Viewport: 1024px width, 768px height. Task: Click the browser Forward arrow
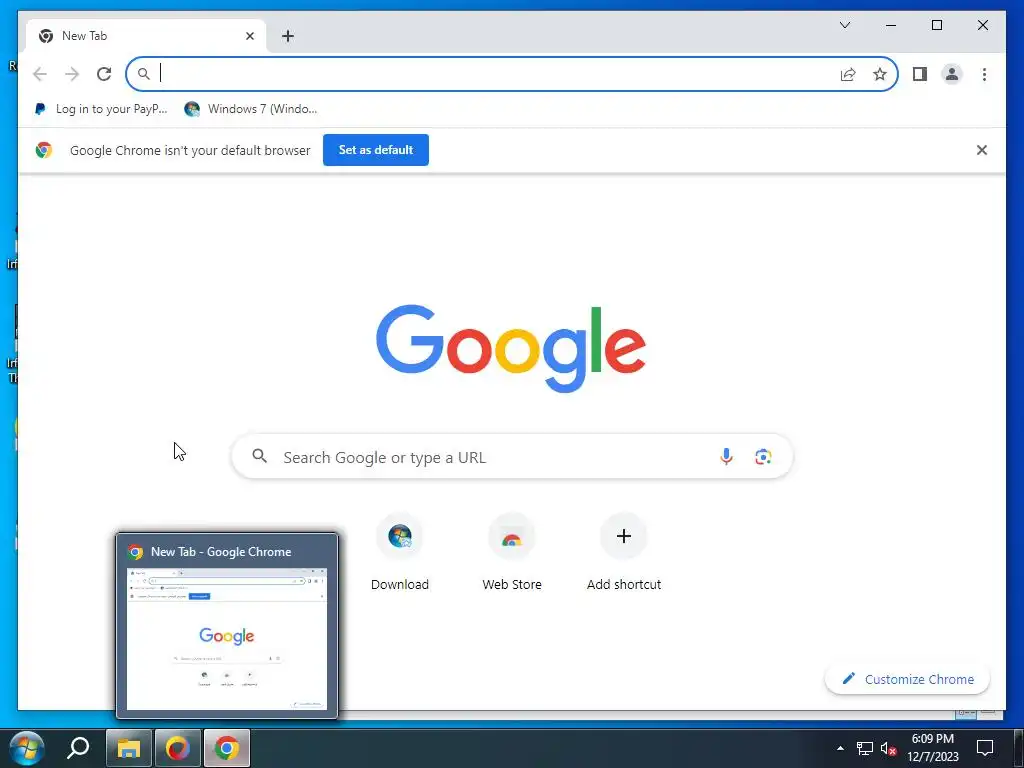[x=72, y=74]
